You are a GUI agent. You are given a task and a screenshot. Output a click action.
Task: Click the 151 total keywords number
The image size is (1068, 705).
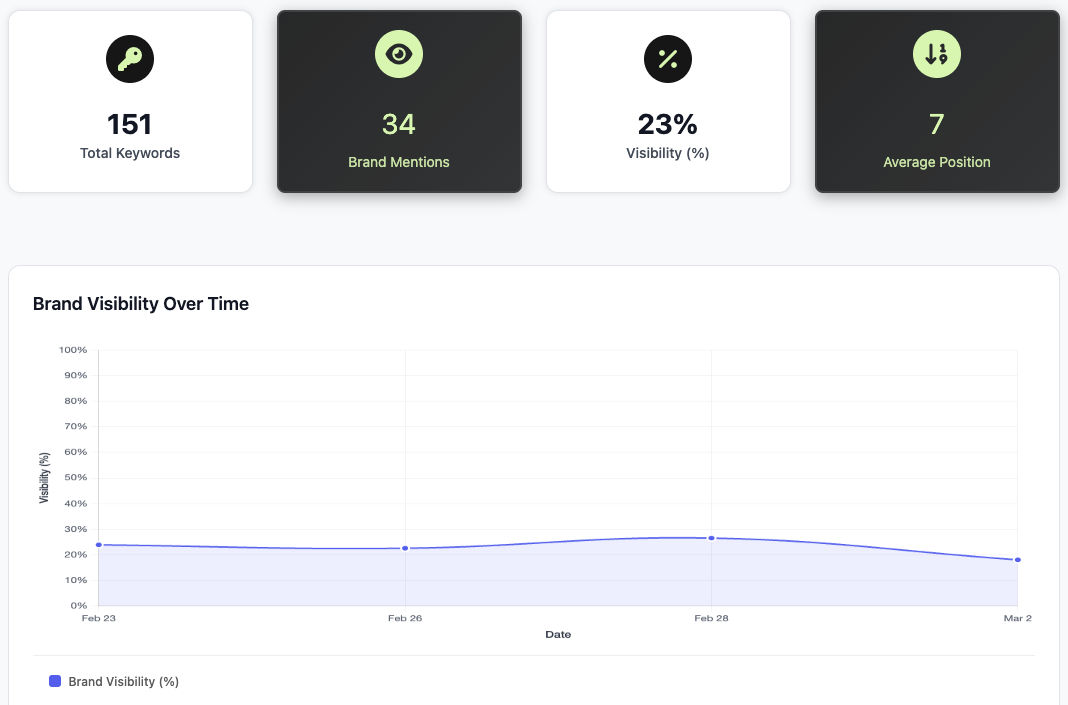[x=130, y=124]
